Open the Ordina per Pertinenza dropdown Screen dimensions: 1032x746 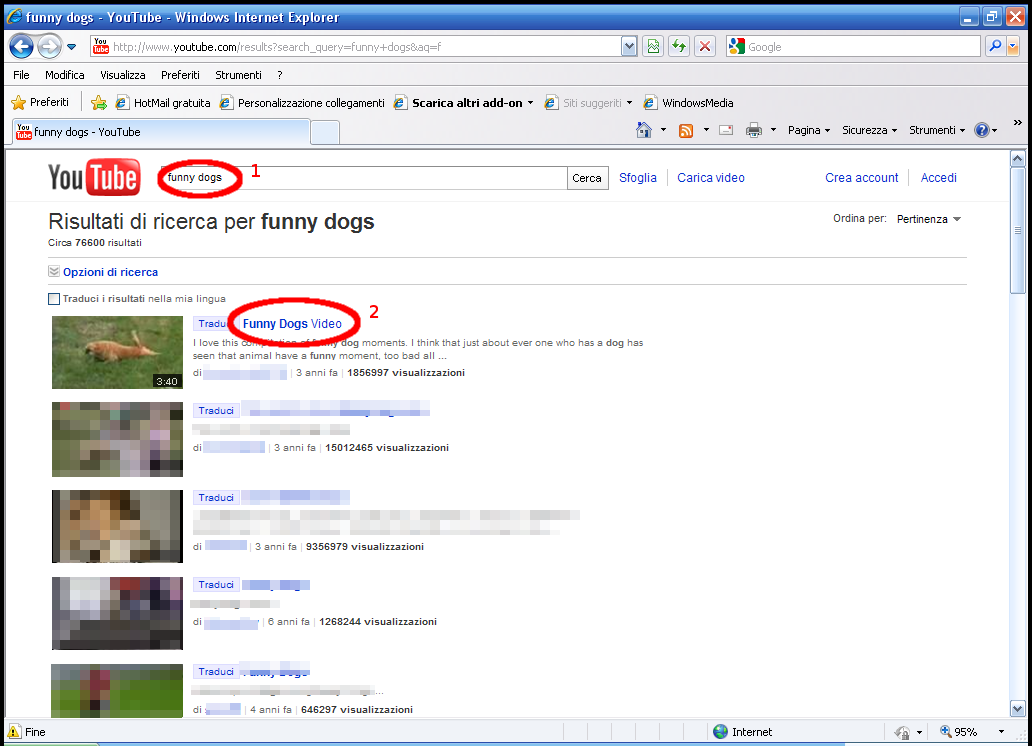click(929, 219)
